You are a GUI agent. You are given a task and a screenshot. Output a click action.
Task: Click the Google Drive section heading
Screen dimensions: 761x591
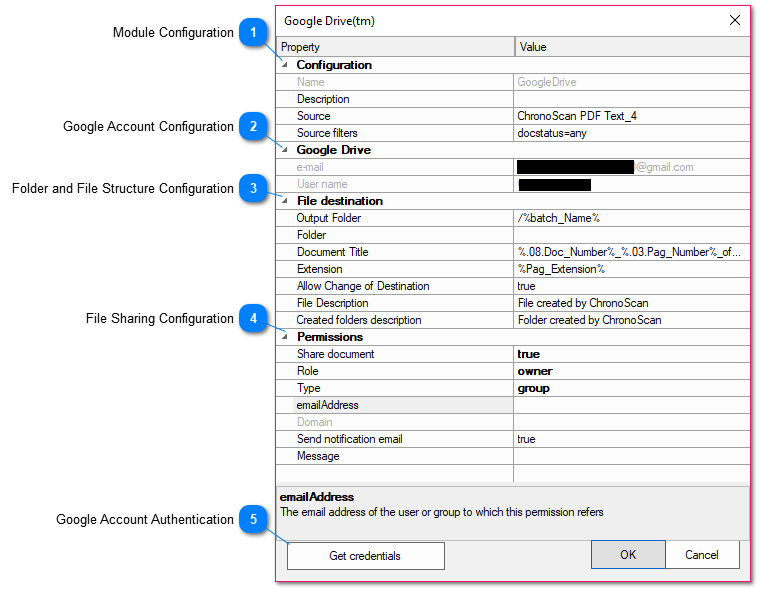[334, 150]
